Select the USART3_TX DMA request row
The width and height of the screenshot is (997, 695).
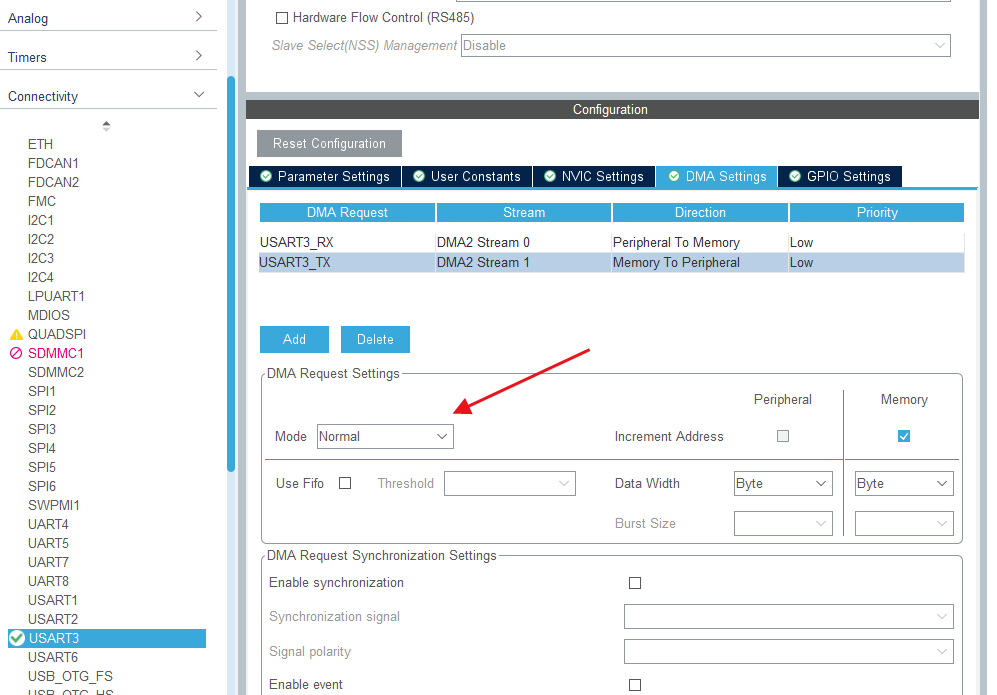(612, 263)
